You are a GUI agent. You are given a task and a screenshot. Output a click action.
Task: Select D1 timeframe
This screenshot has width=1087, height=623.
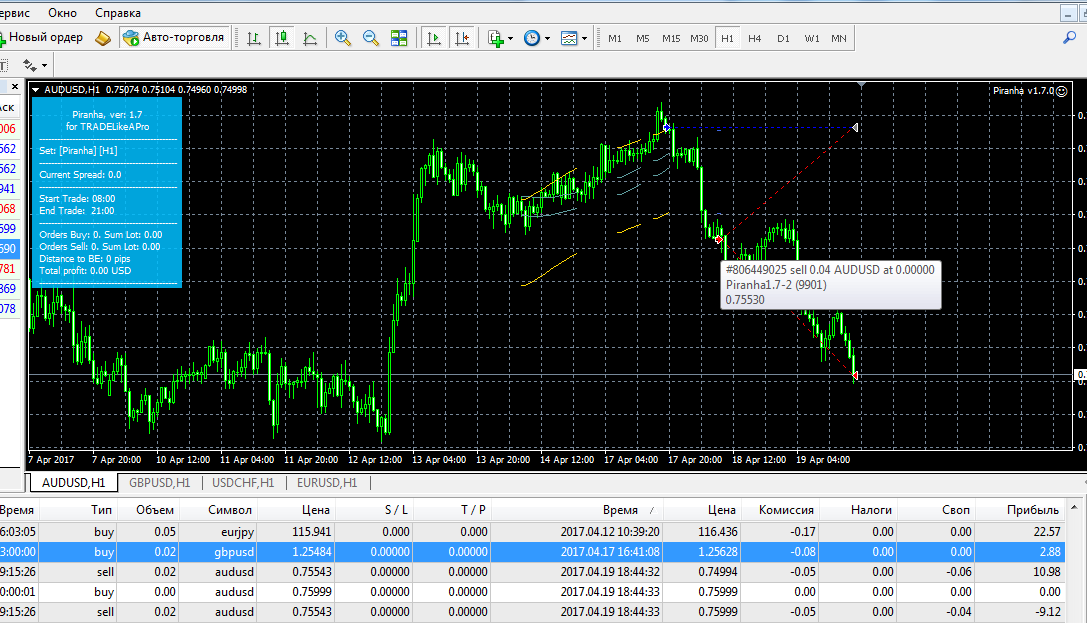coord(783,38)
